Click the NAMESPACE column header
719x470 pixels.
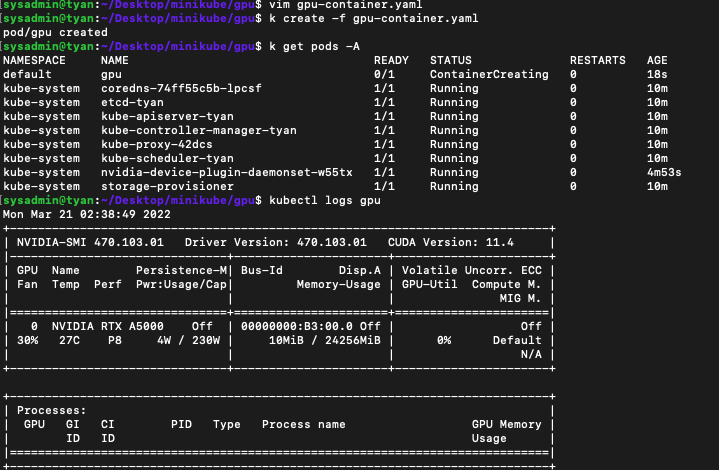click(34, 61)
